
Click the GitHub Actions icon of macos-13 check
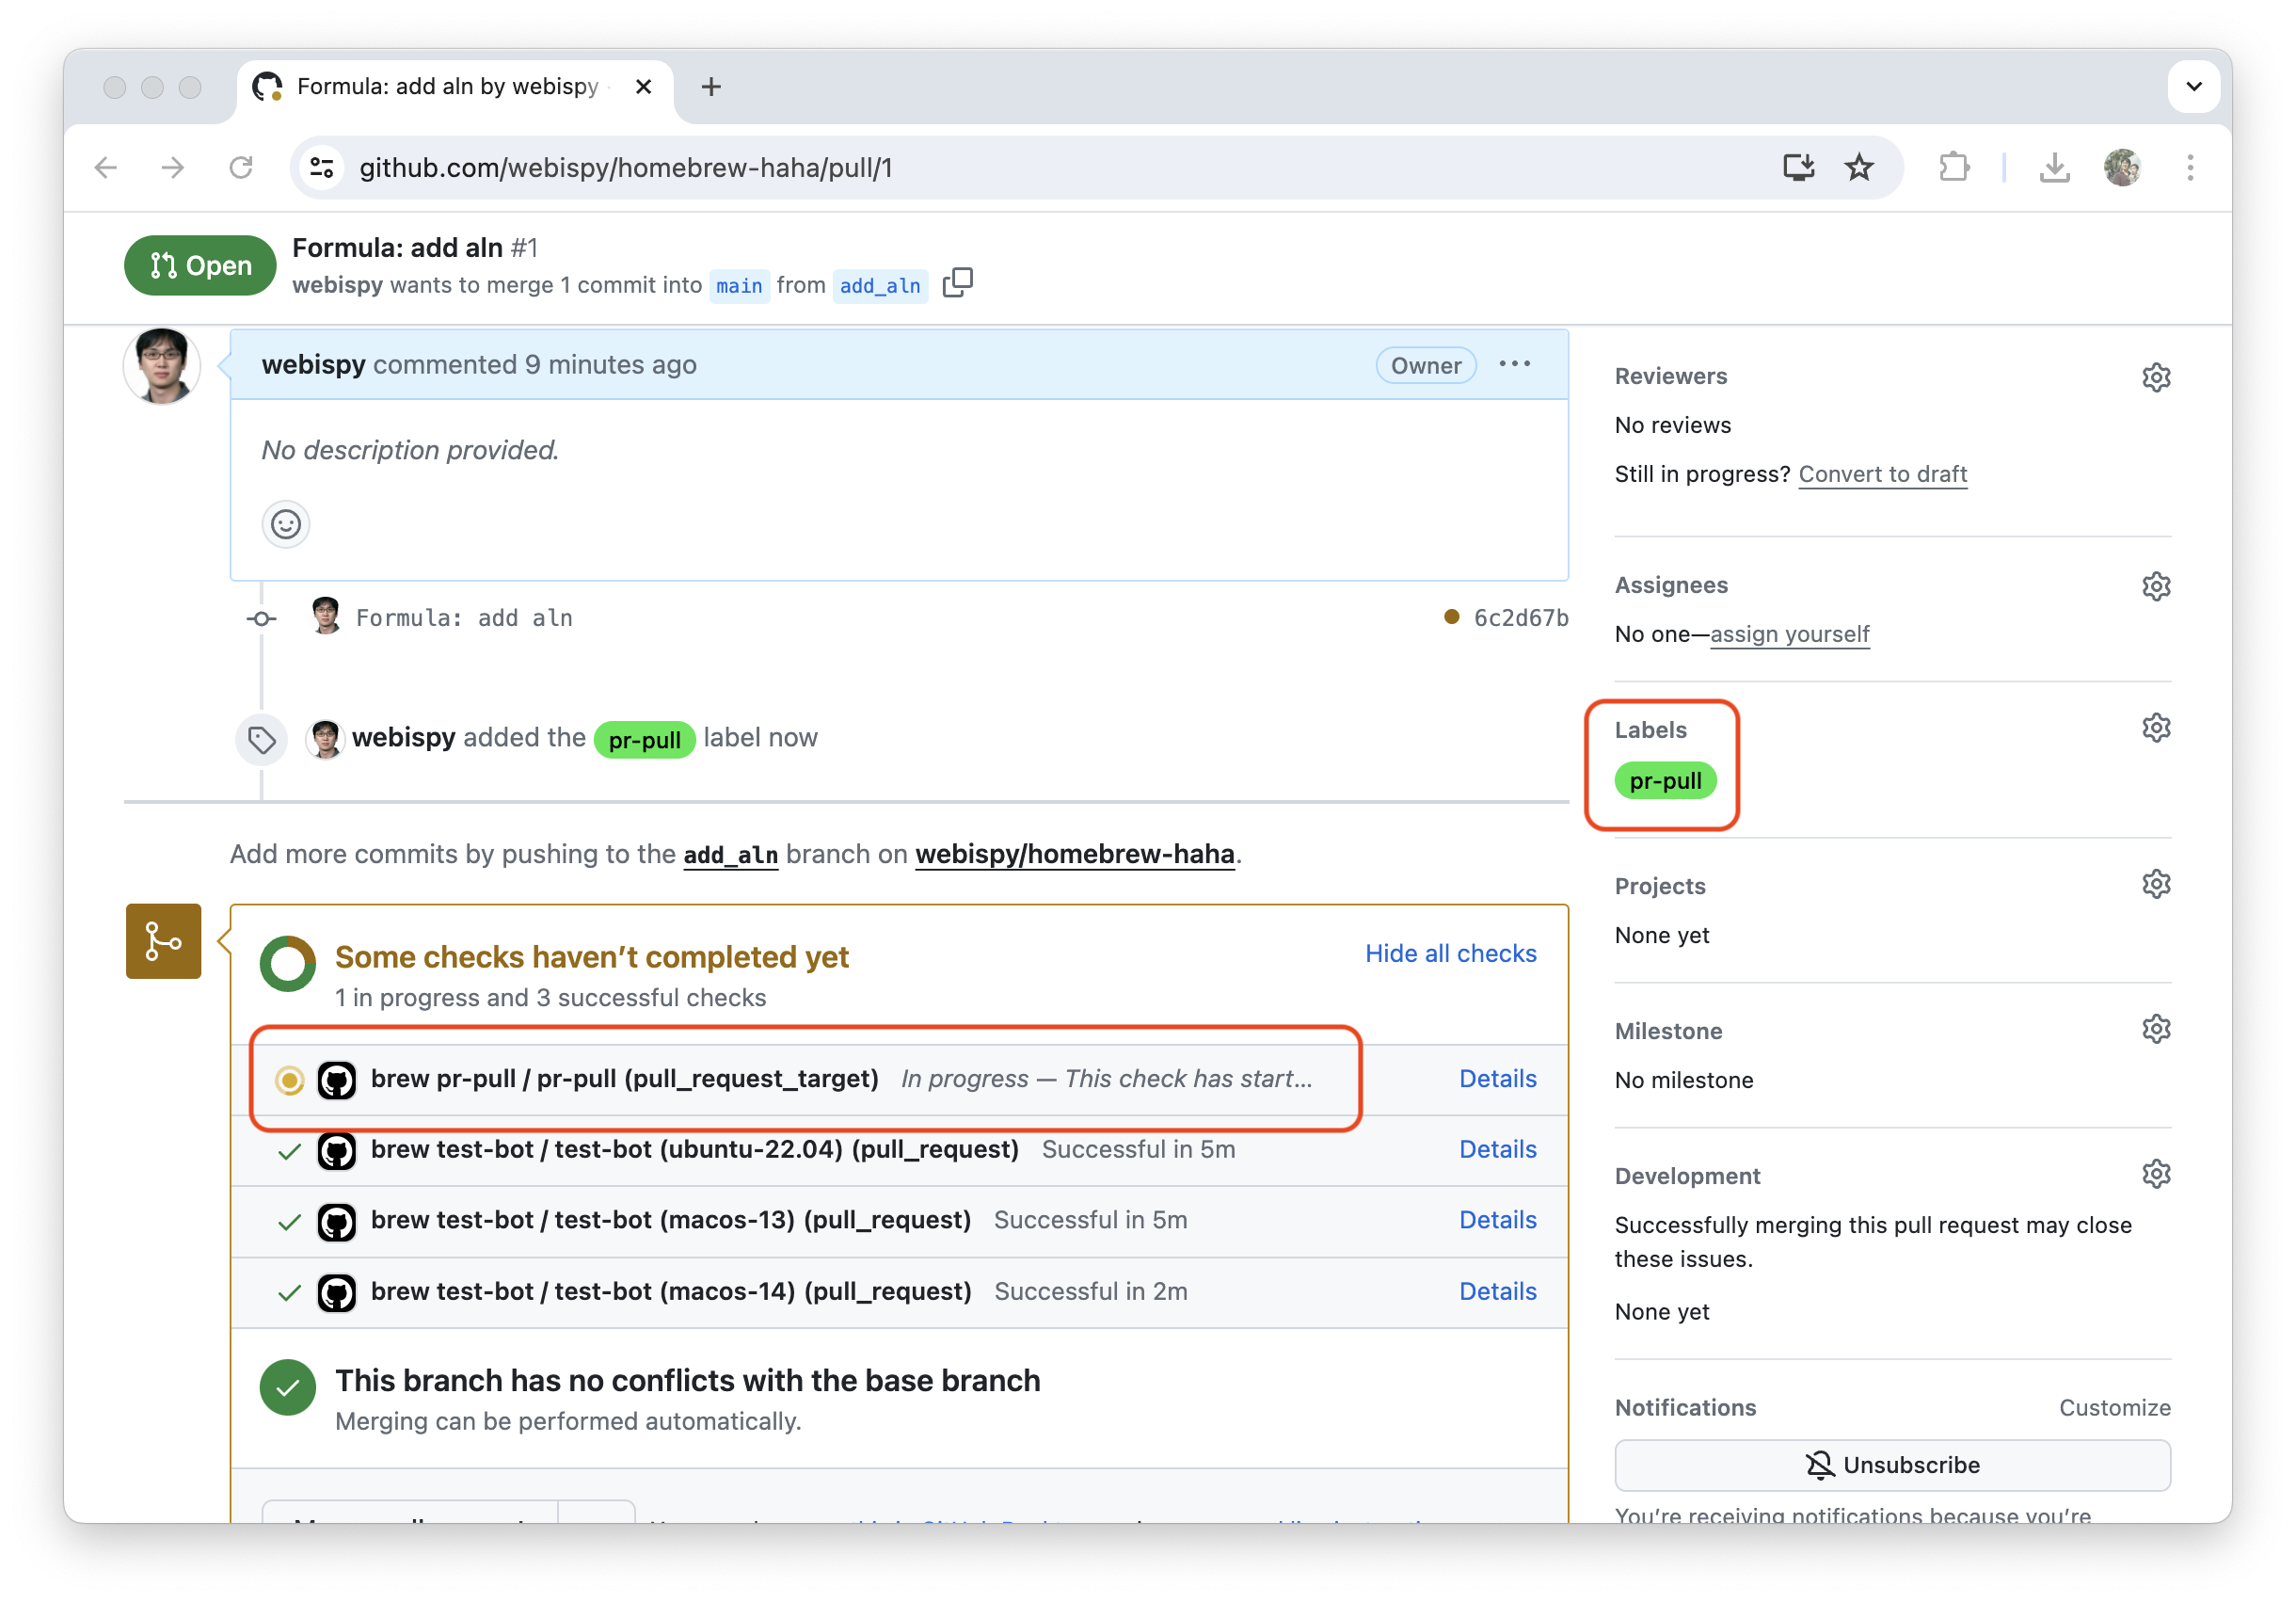pos(336,1222)
